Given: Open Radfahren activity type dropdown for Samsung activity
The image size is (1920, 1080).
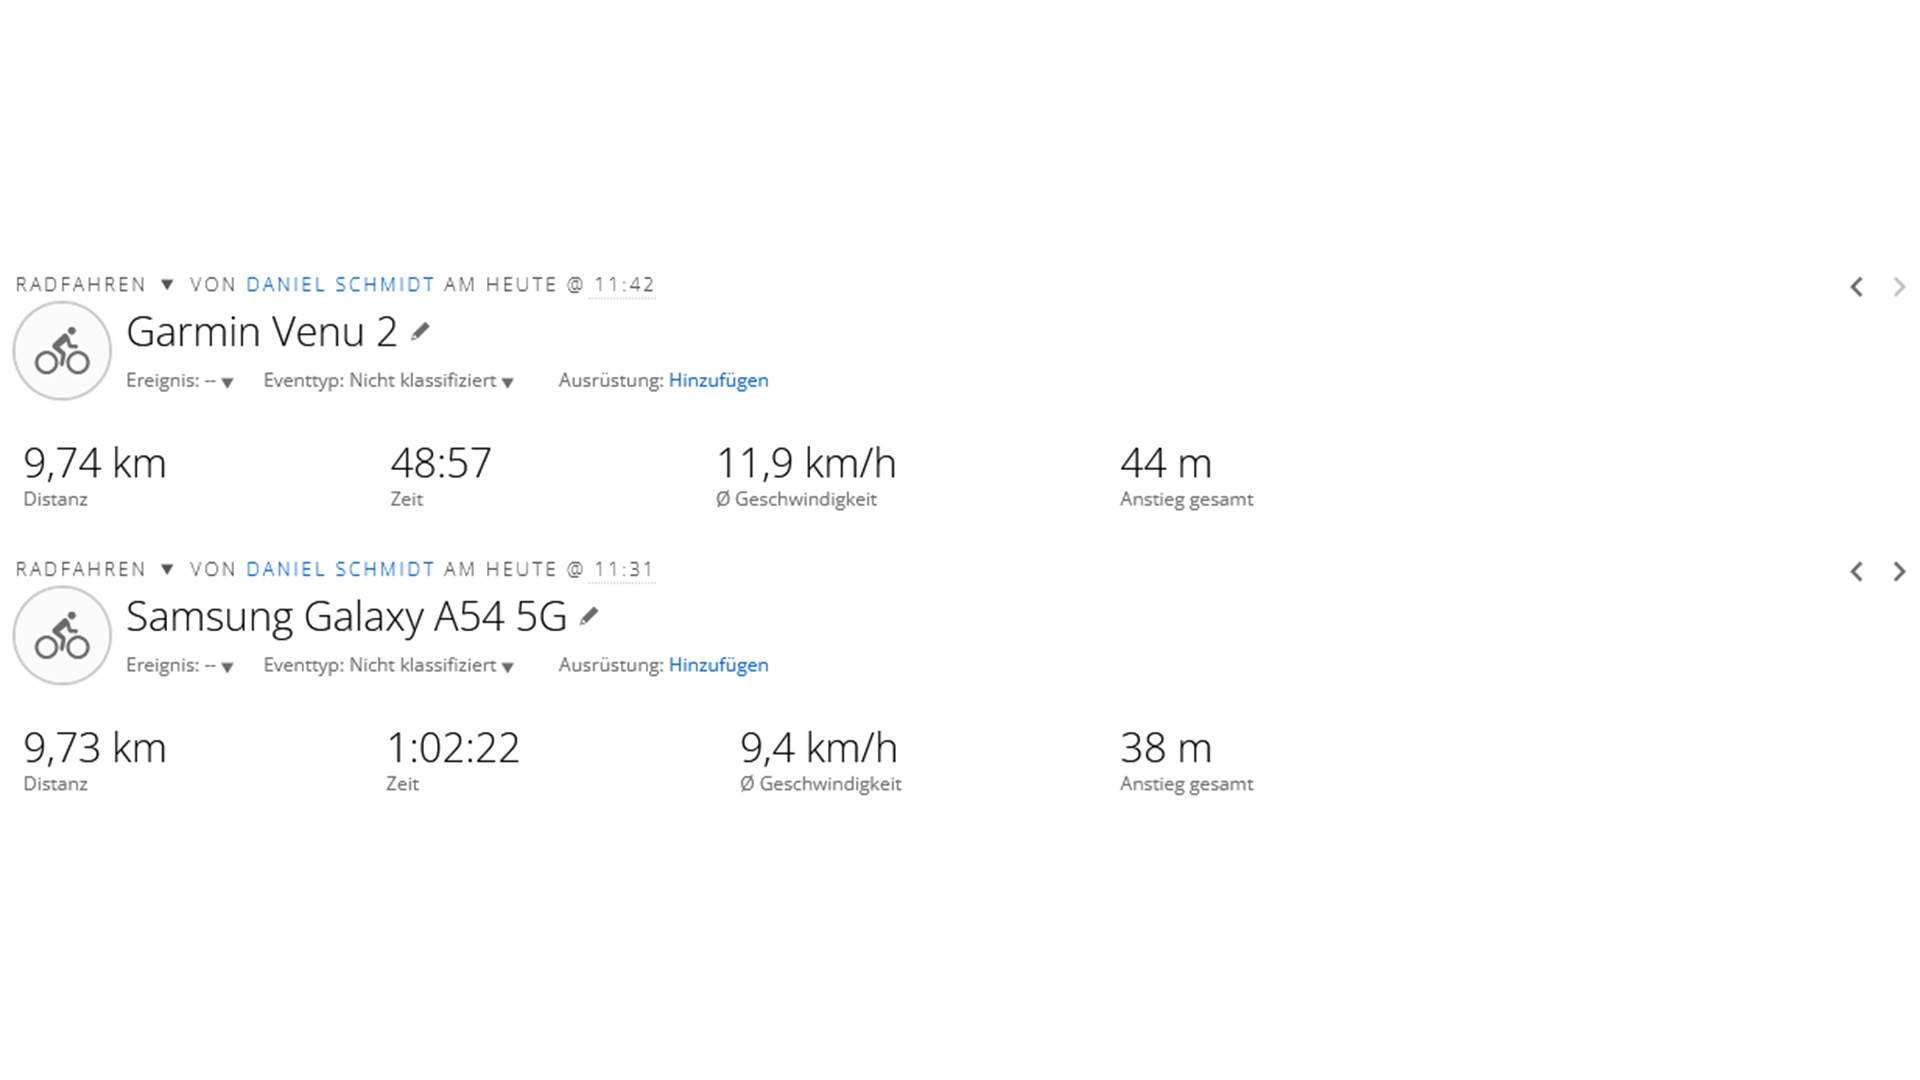Looking at the screenshot, I should pyautogui.click(x=167, y=569).
